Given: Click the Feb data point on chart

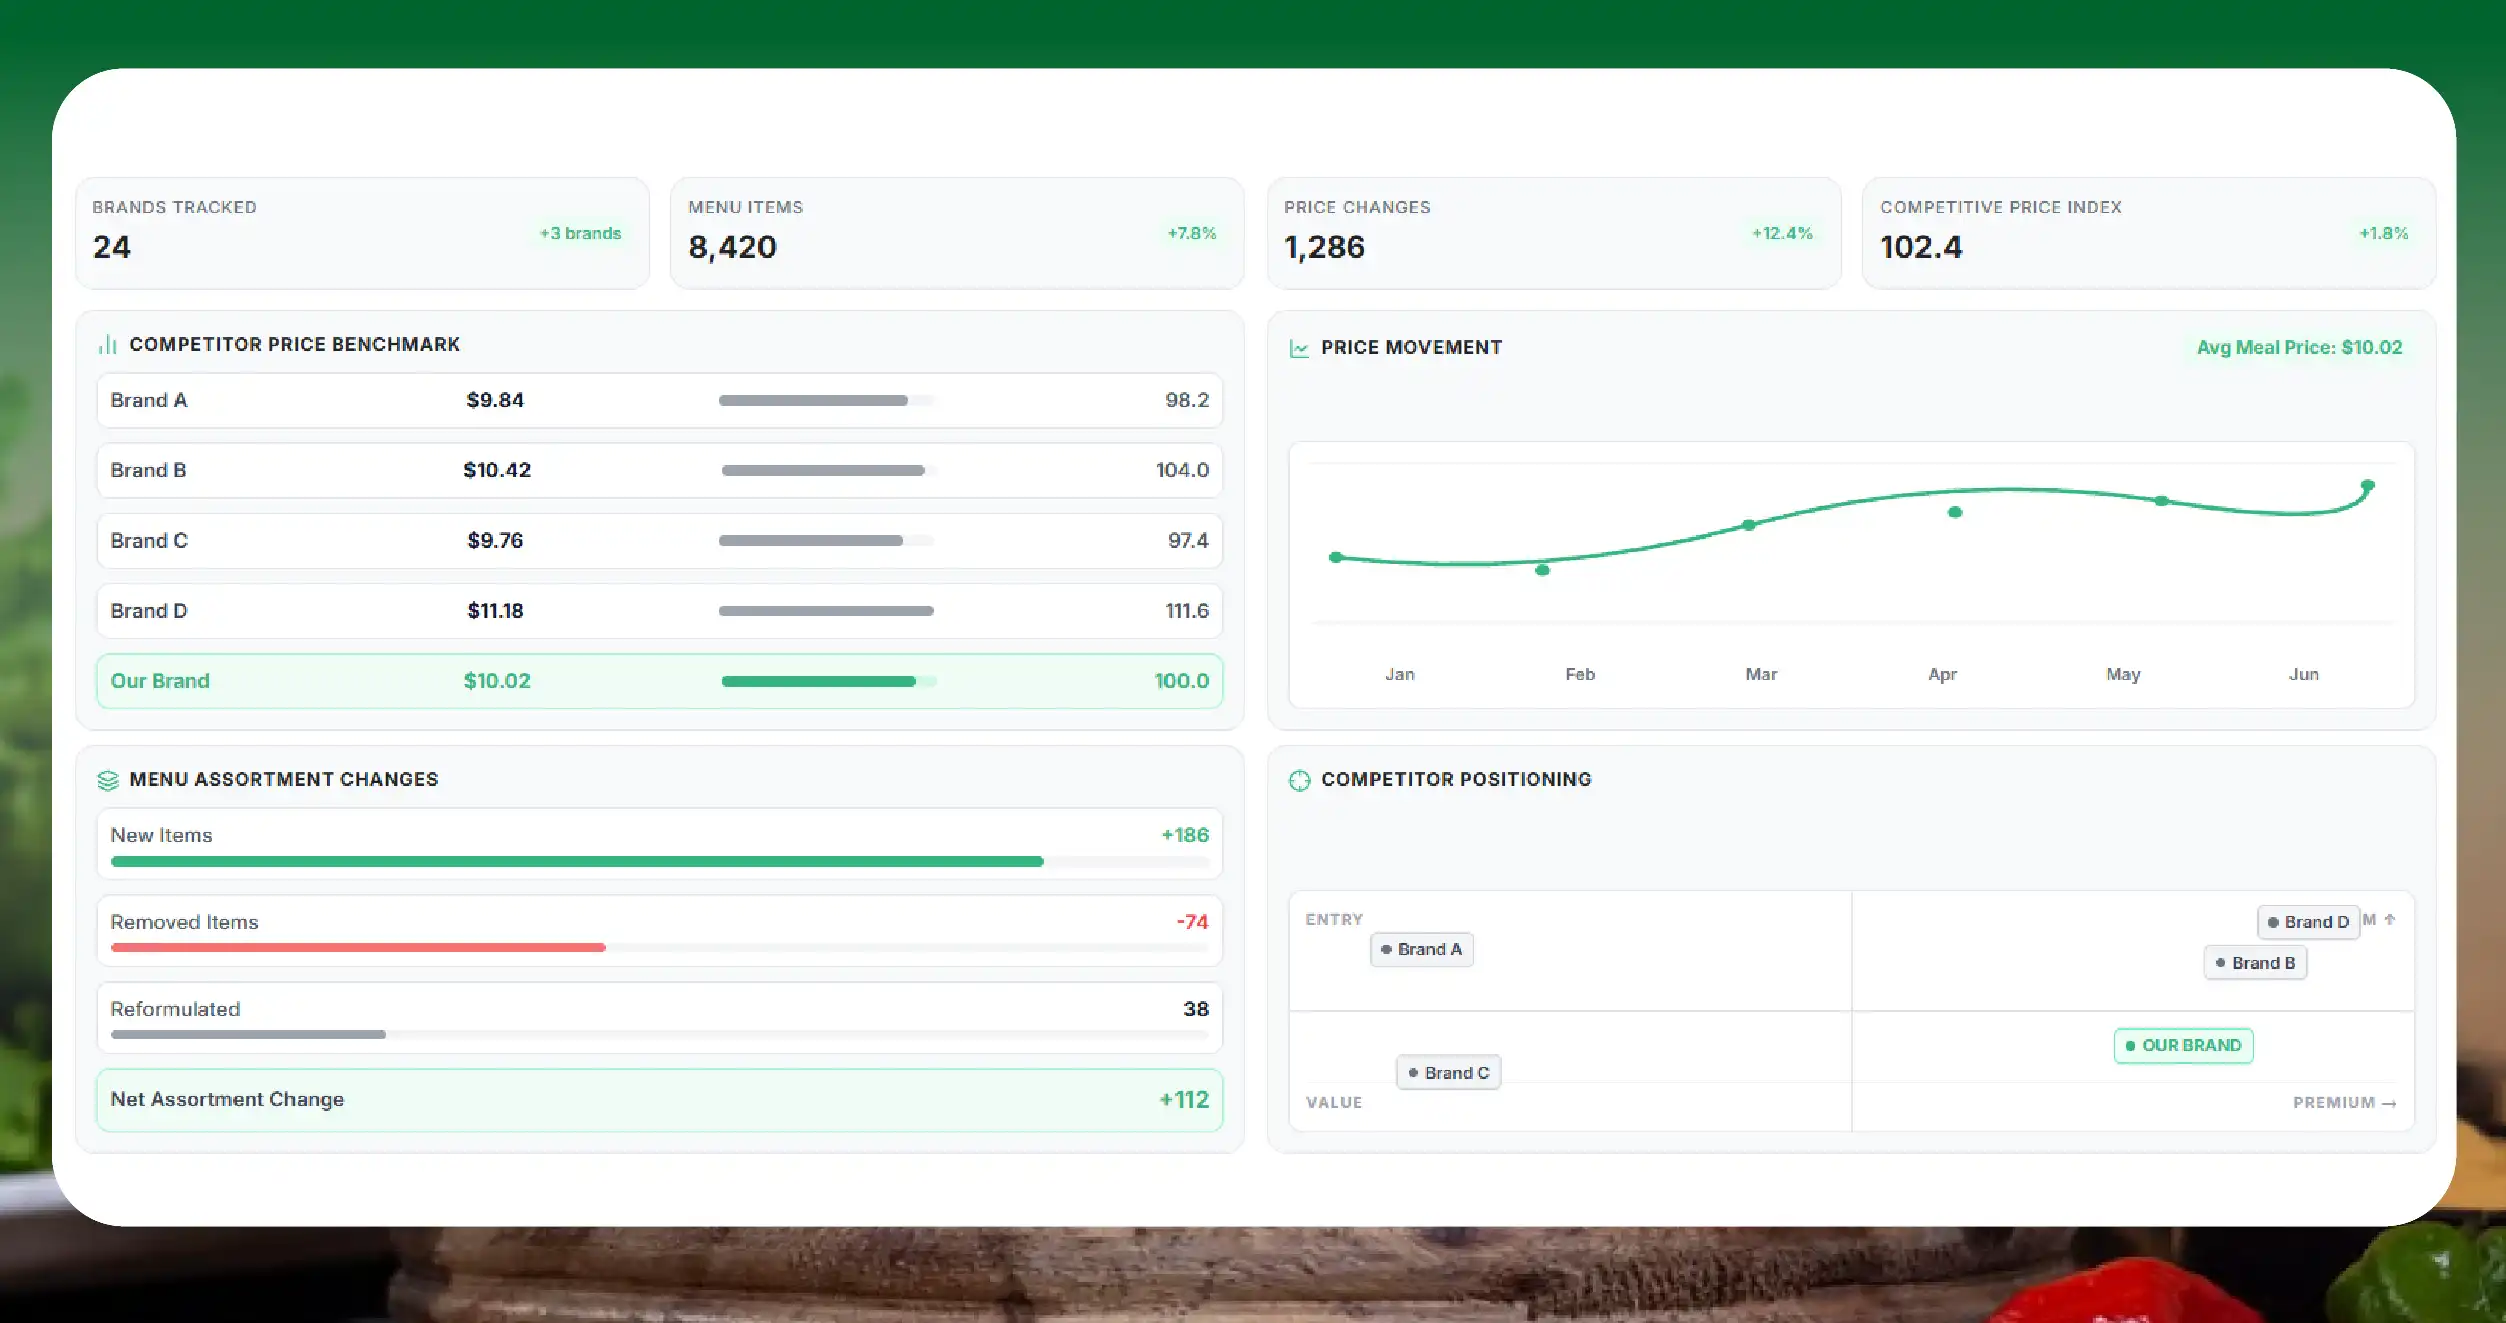Looking at the screenshot, I should (x=1542, y=570).
